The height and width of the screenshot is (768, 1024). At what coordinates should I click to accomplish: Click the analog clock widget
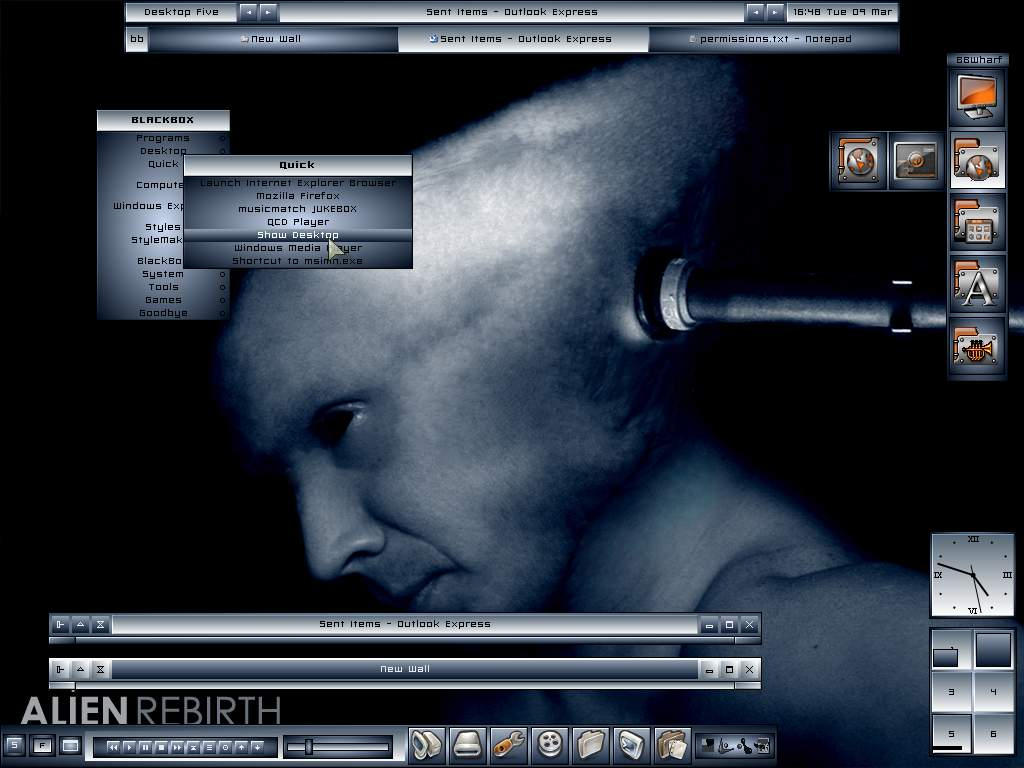(x=972, y=575)
